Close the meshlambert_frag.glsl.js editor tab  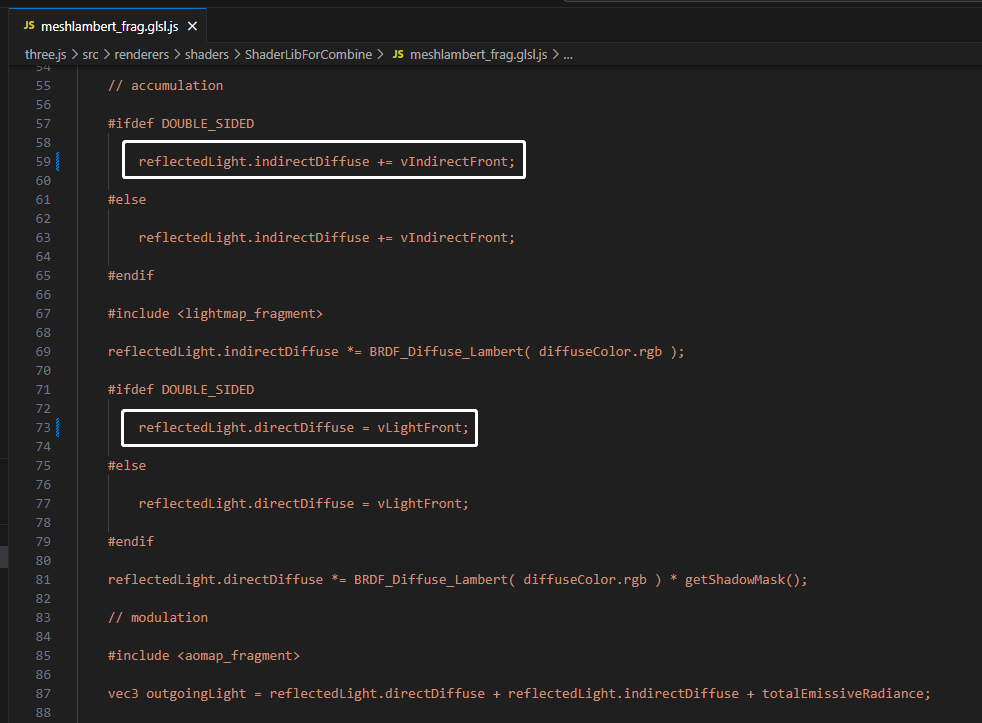[x=192, y=26]
